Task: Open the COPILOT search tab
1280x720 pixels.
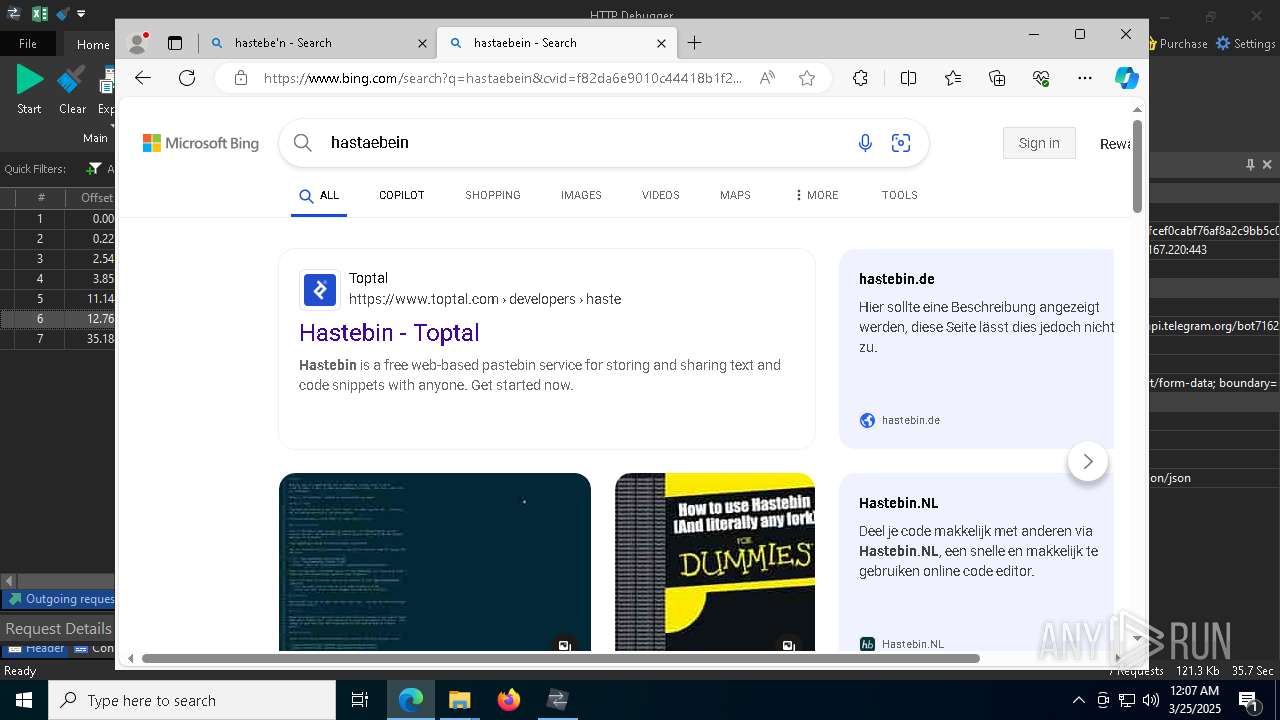Action: coord(402,195)
